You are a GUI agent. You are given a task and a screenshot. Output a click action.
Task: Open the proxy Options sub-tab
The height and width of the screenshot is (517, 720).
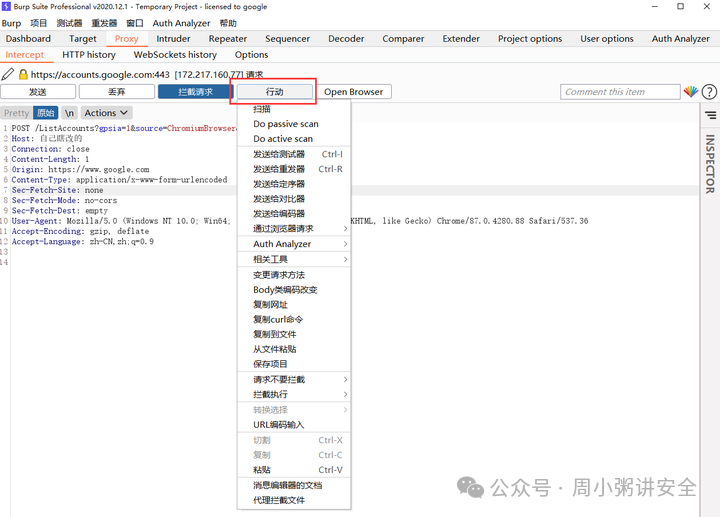[x=251, y=55]
